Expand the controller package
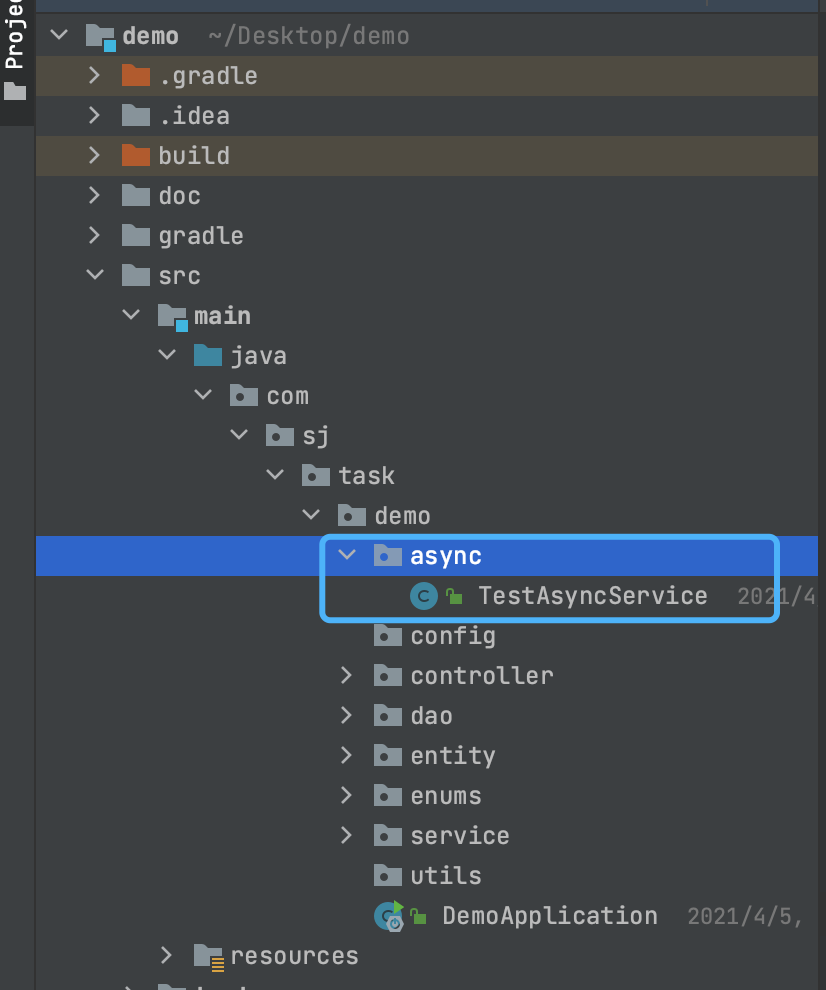Viewport: 826px width, 990px height. [x=347, y=676]
